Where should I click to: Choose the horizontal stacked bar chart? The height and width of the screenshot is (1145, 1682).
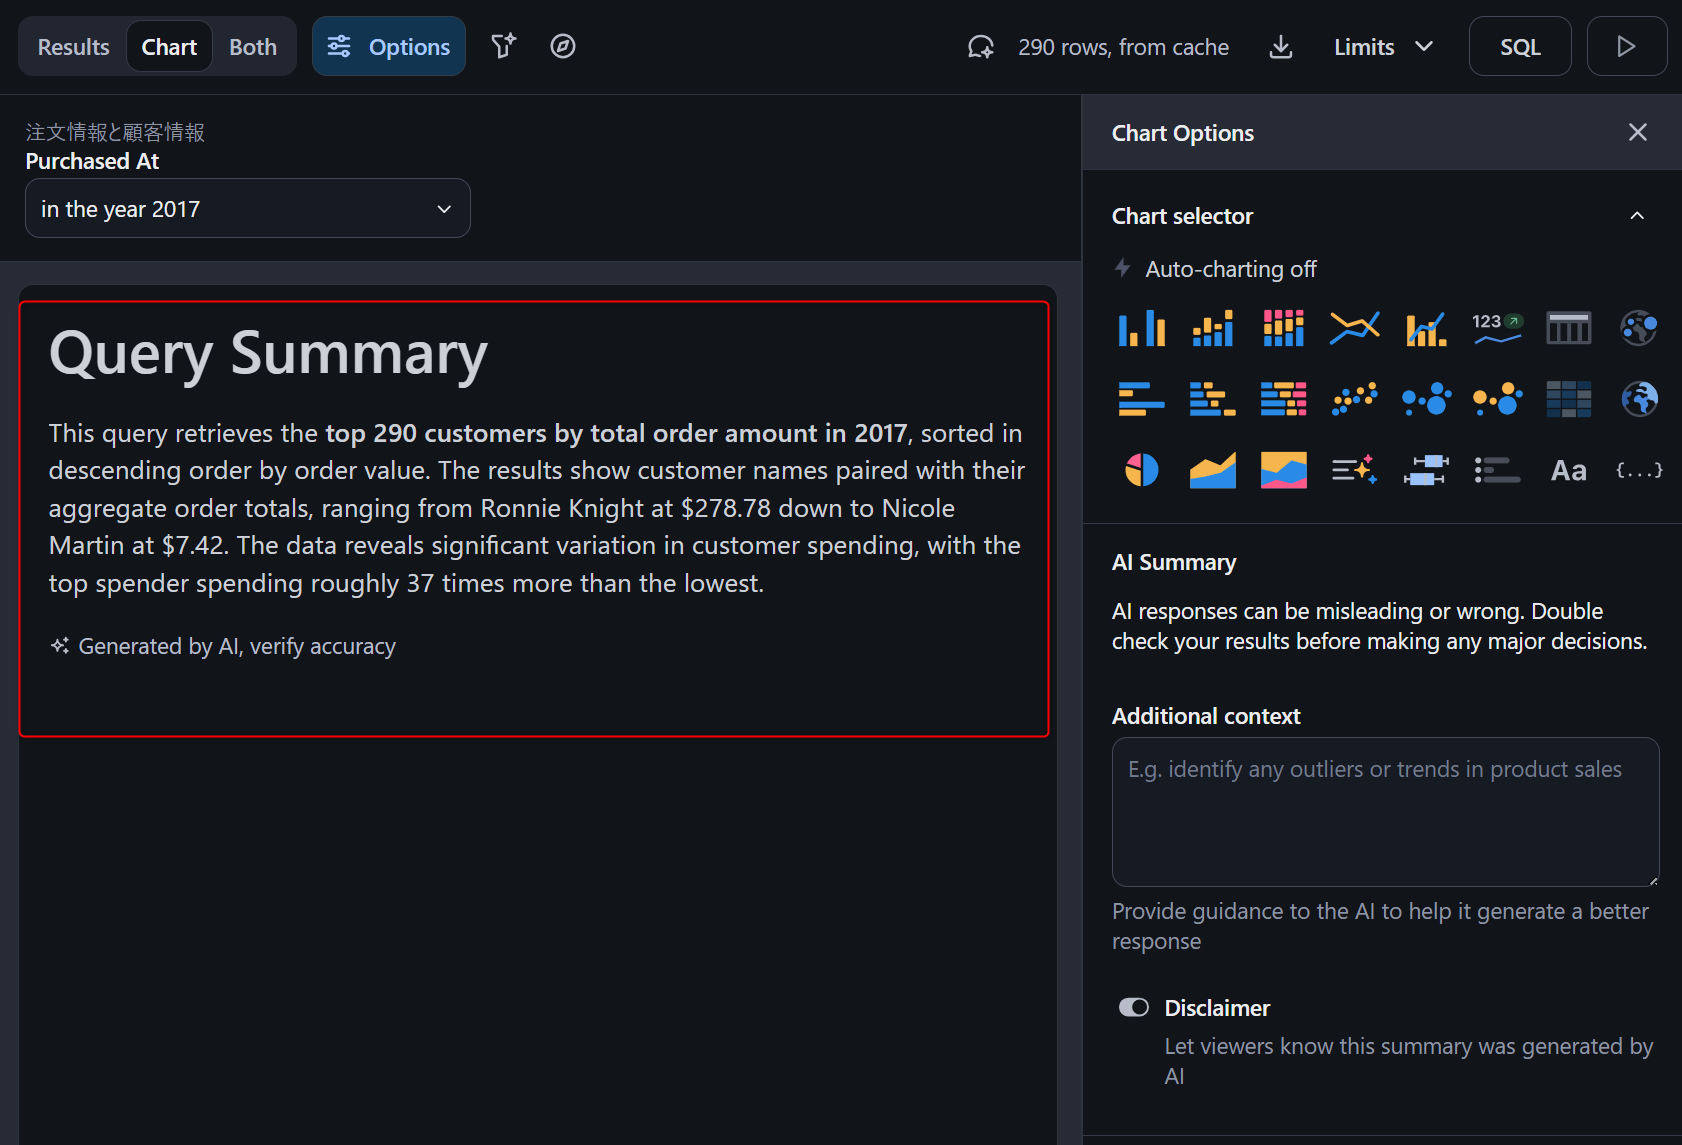coord(1212,399)
